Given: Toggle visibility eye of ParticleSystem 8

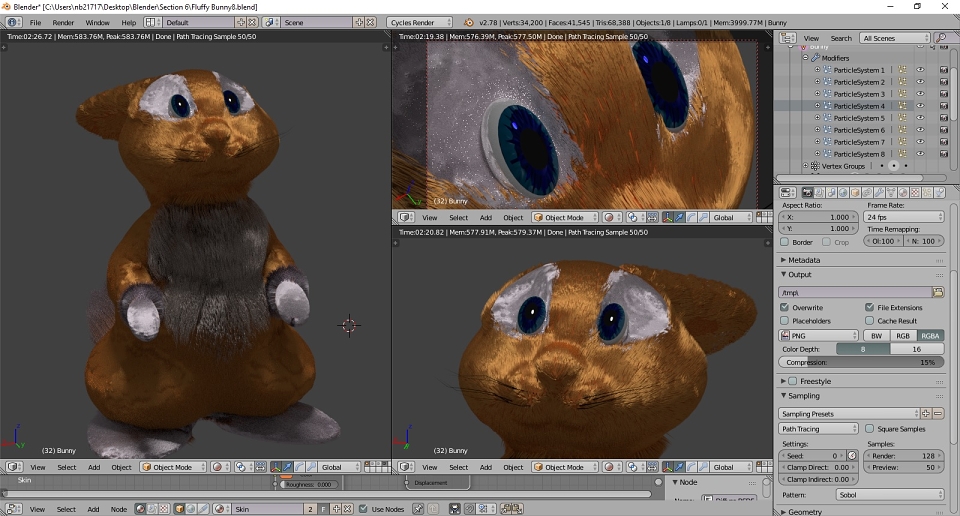Looking at the screenshot, I should (920, 154).
